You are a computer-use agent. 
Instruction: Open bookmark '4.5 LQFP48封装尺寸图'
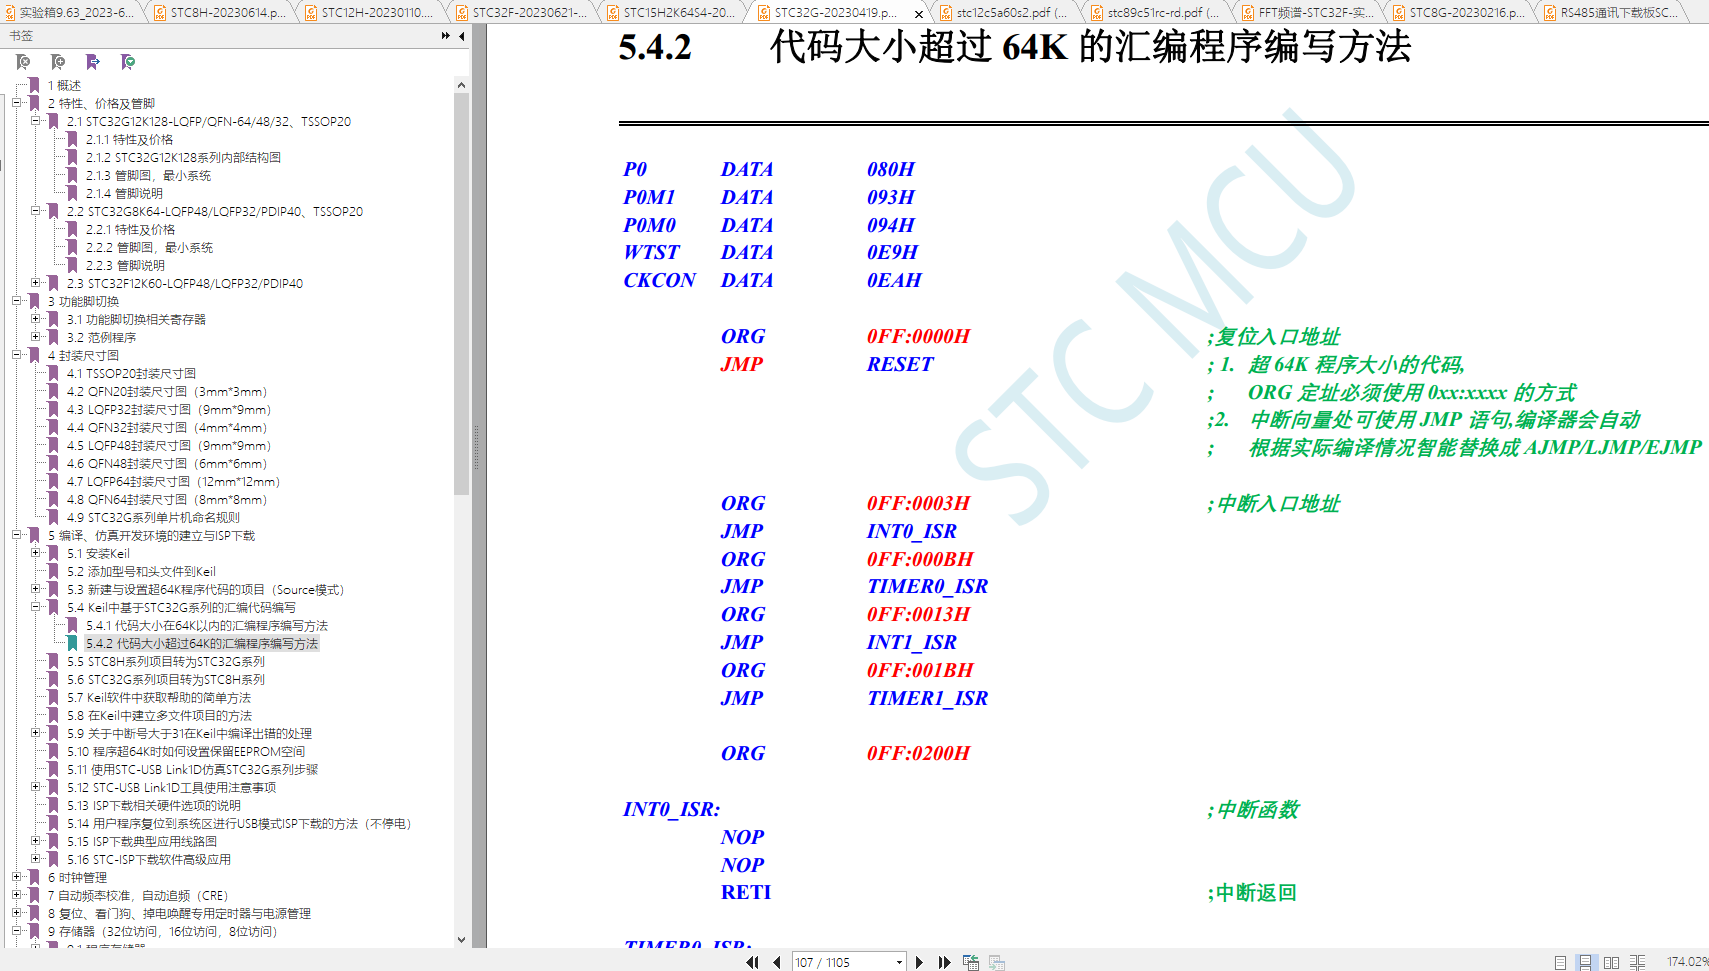click(169, 446)
